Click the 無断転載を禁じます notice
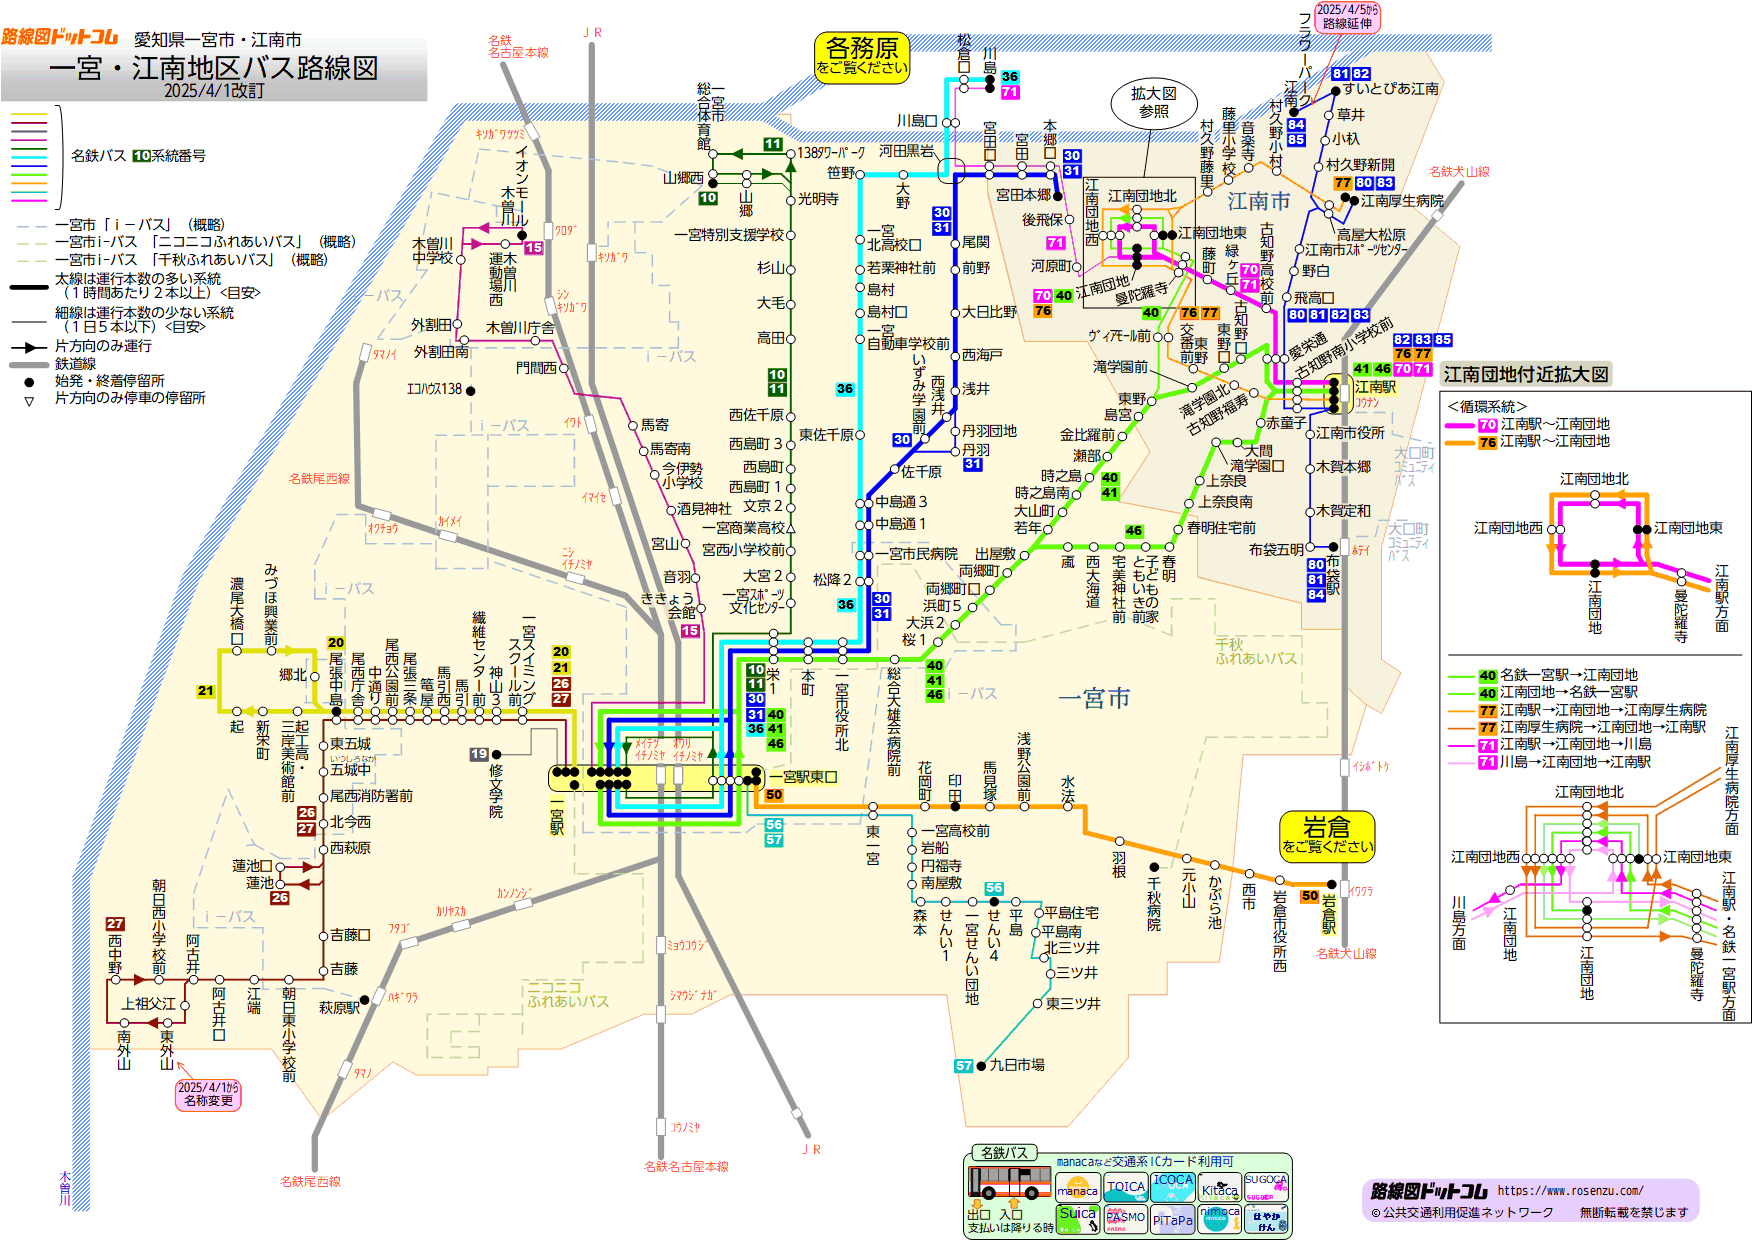Viewport: 1753px width, 1240px height. pyautogui.click(x=1633, y=1212)
